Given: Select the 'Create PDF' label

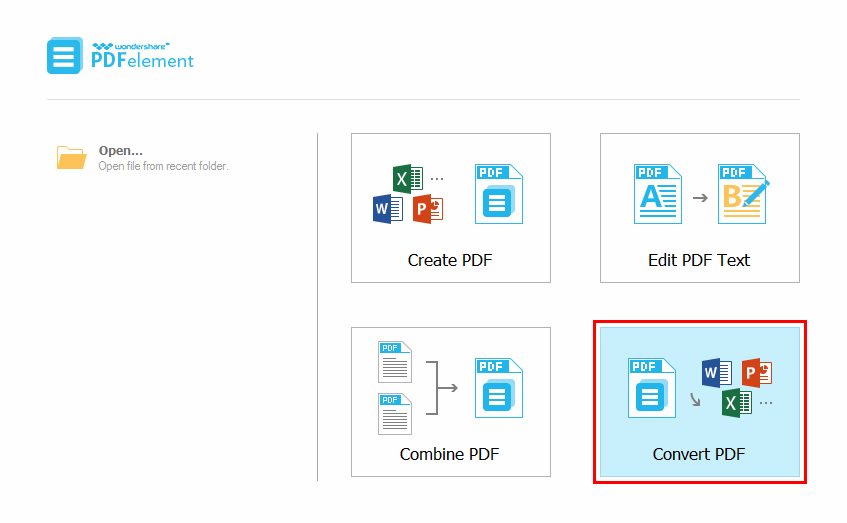Looking at the screenshot, I should point(450,260).
